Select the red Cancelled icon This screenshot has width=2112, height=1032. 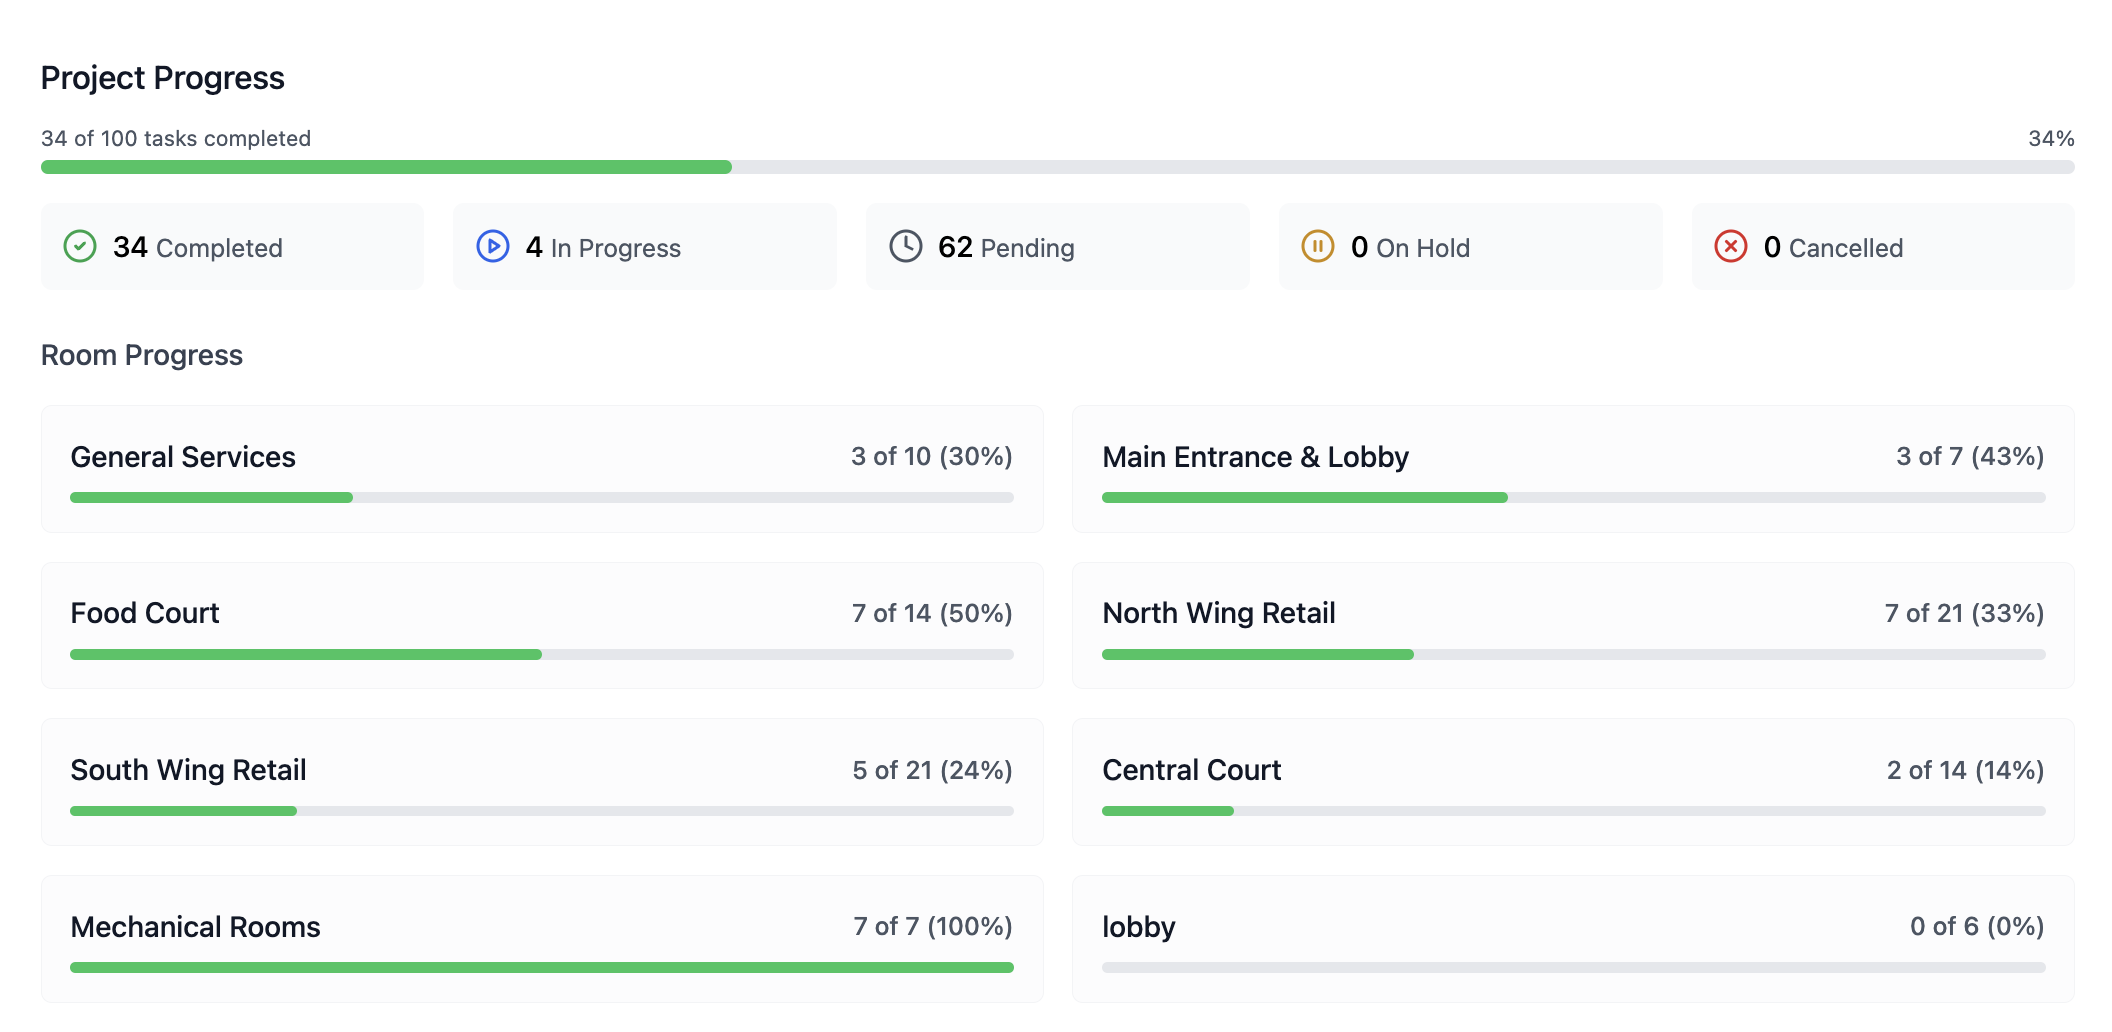1730,246
